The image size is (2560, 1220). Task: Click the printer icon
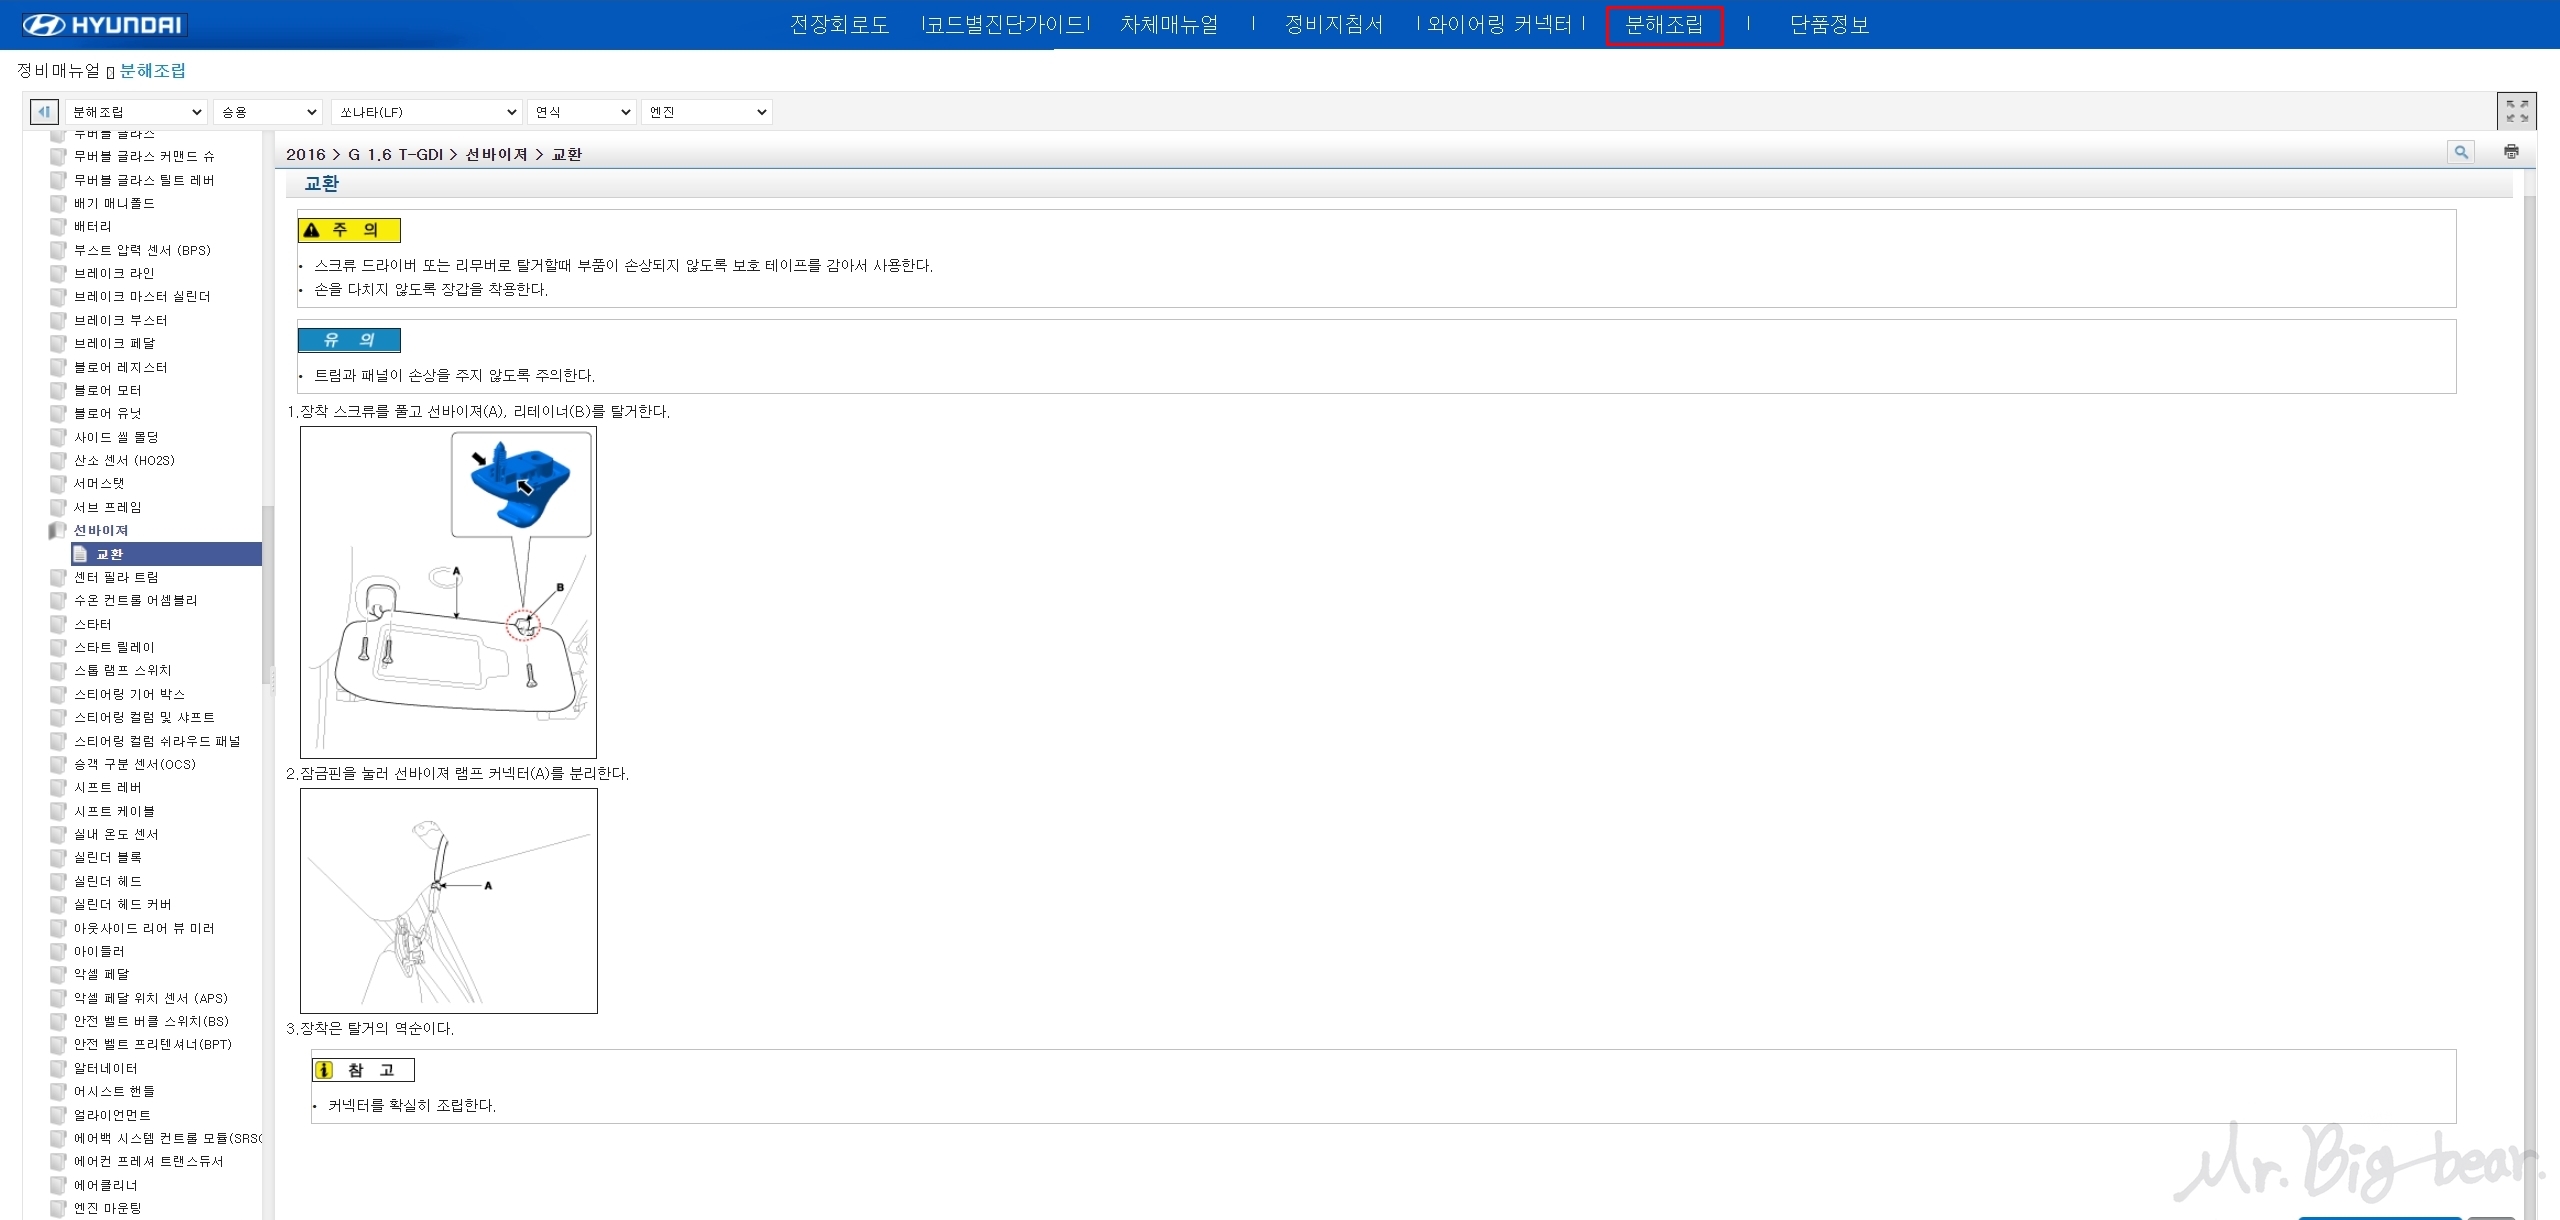(x=2511, y=152)
